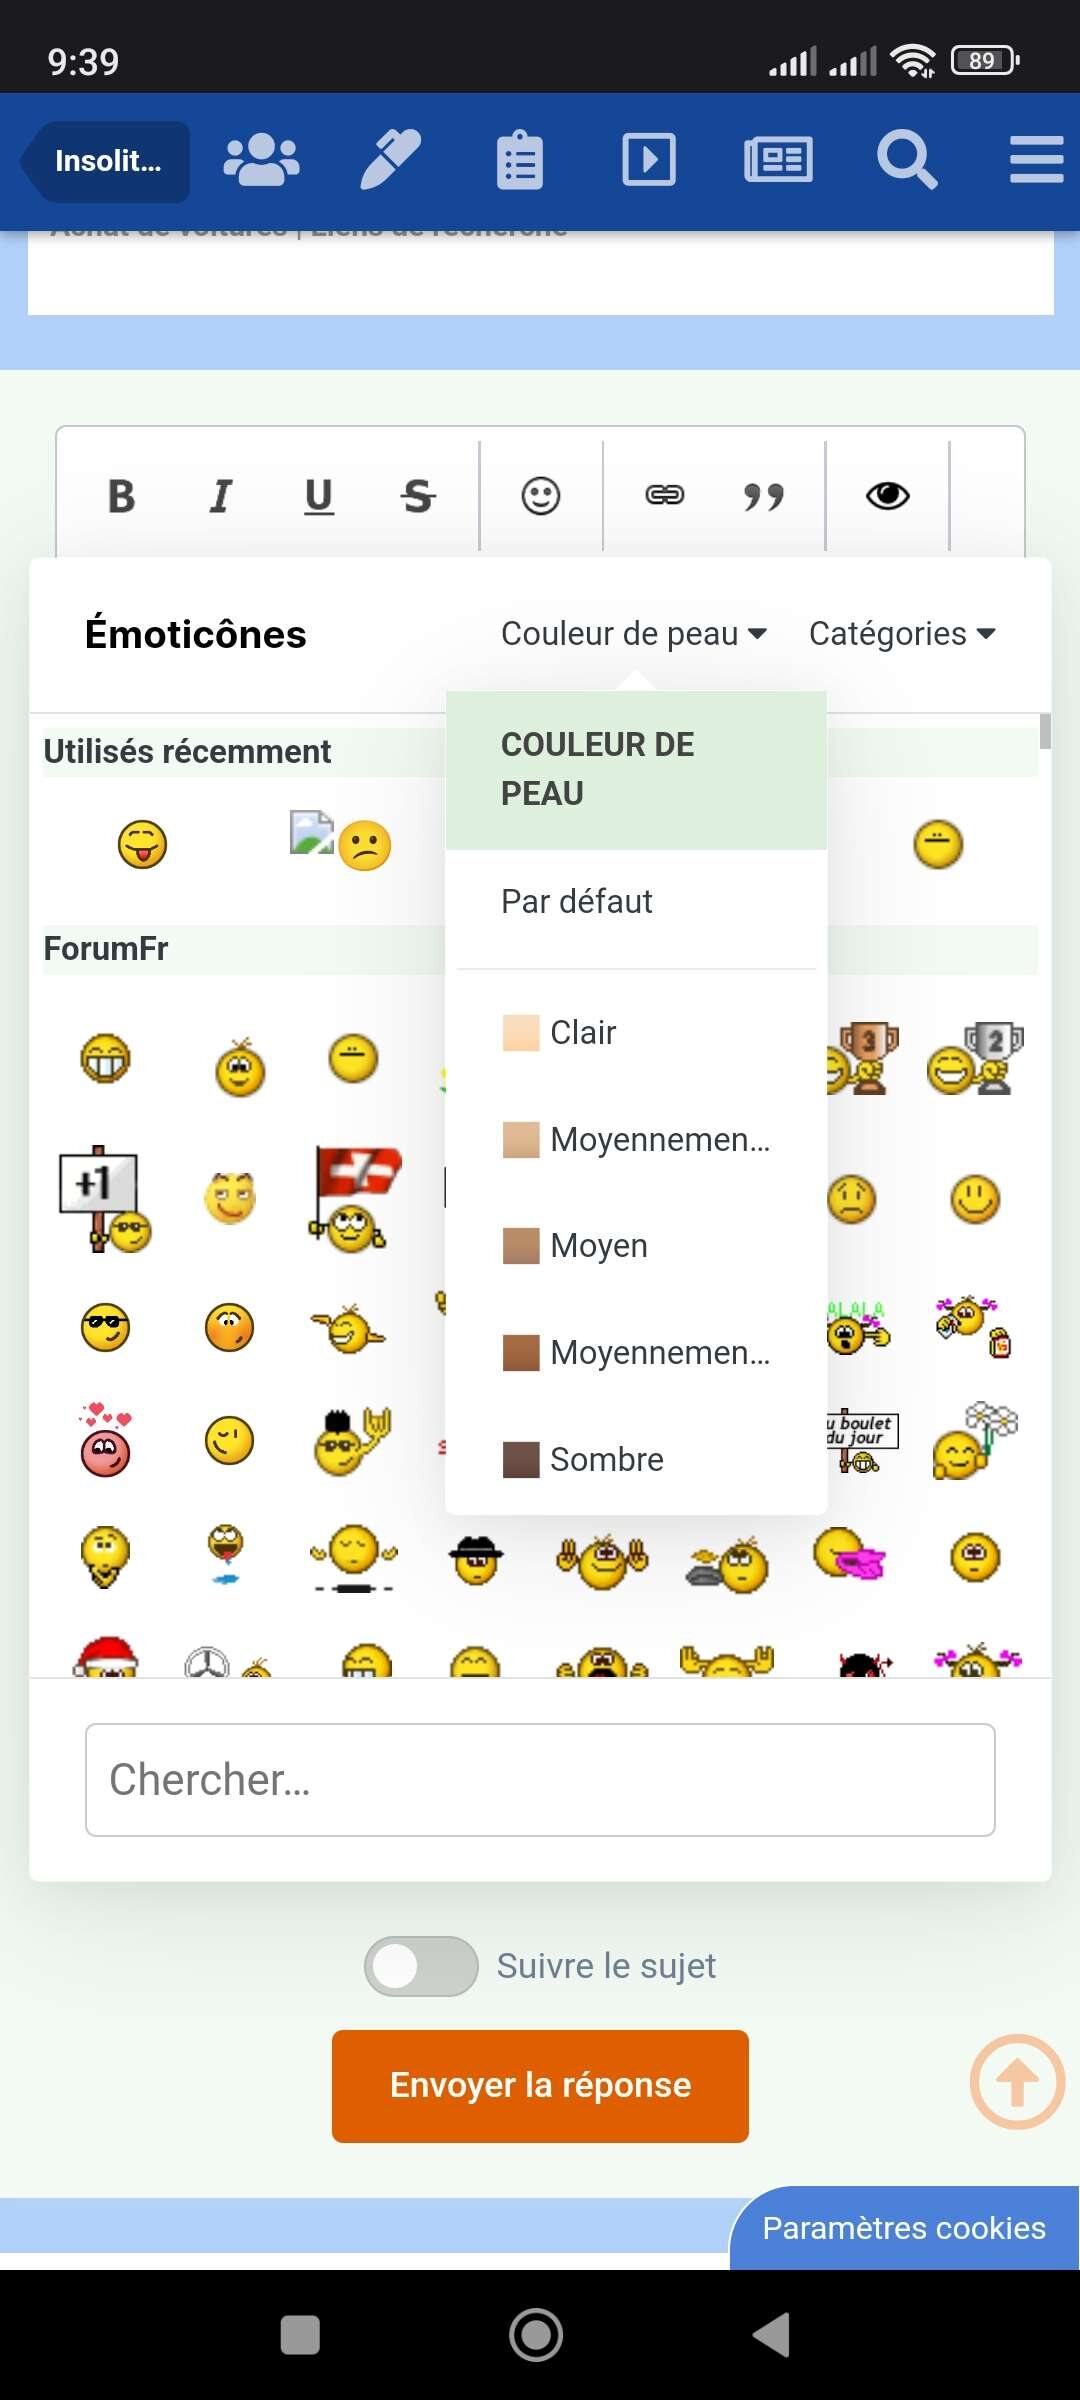Viewport: 1080px width, 2400px height.
Task: Apply italic formatting button
Action: click(220, 496)
